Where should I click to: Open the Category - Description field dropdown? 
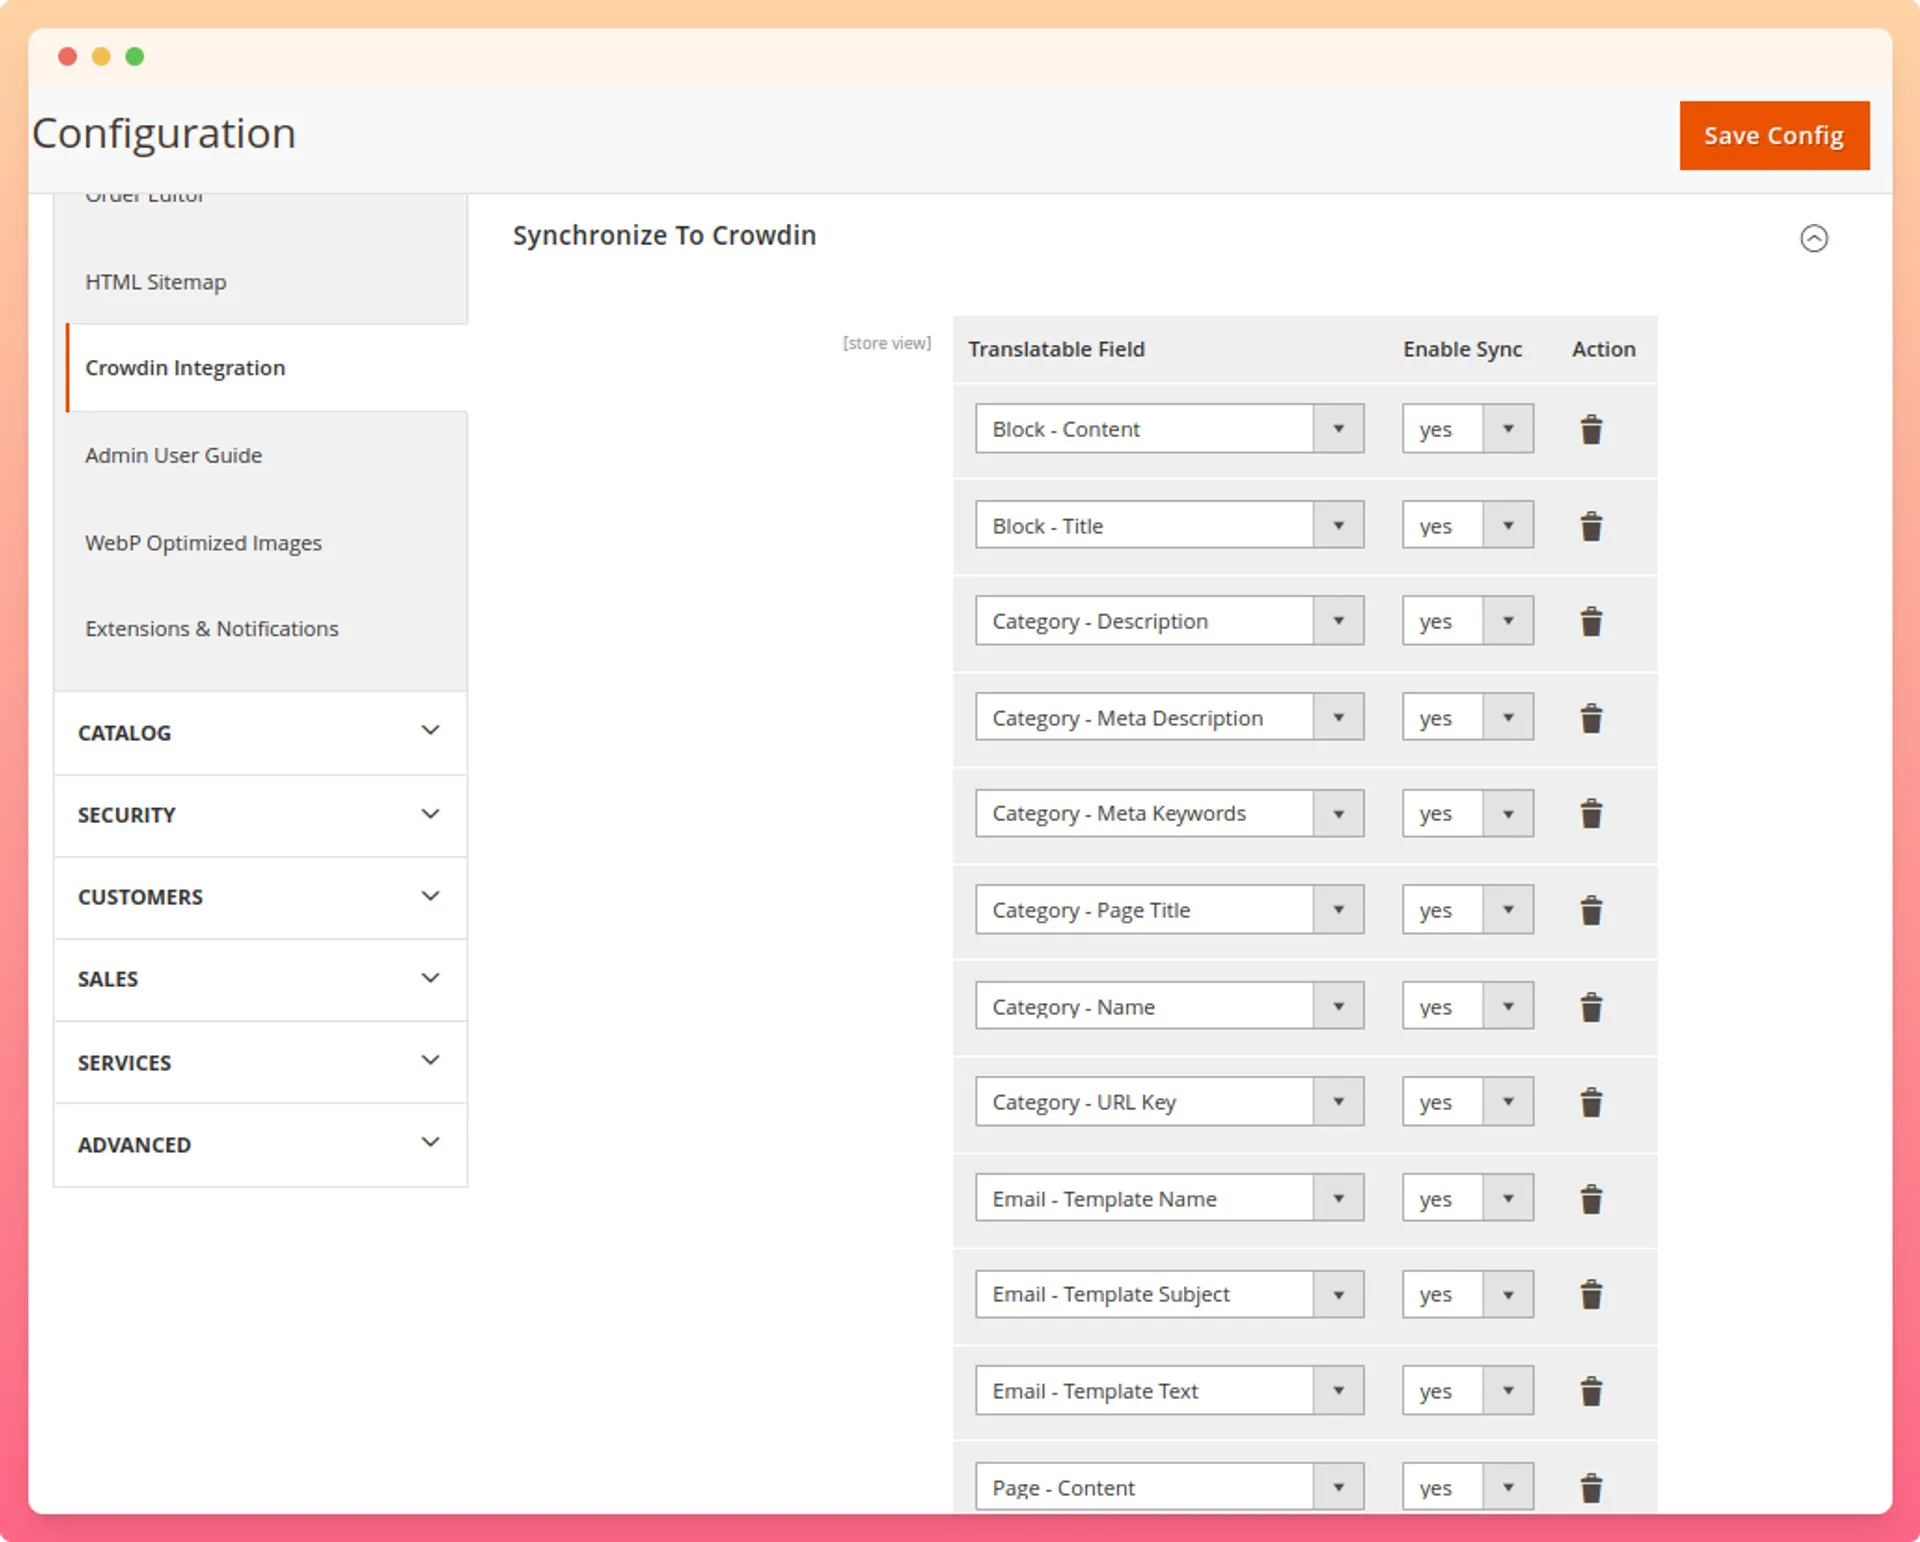(1169, 621)
